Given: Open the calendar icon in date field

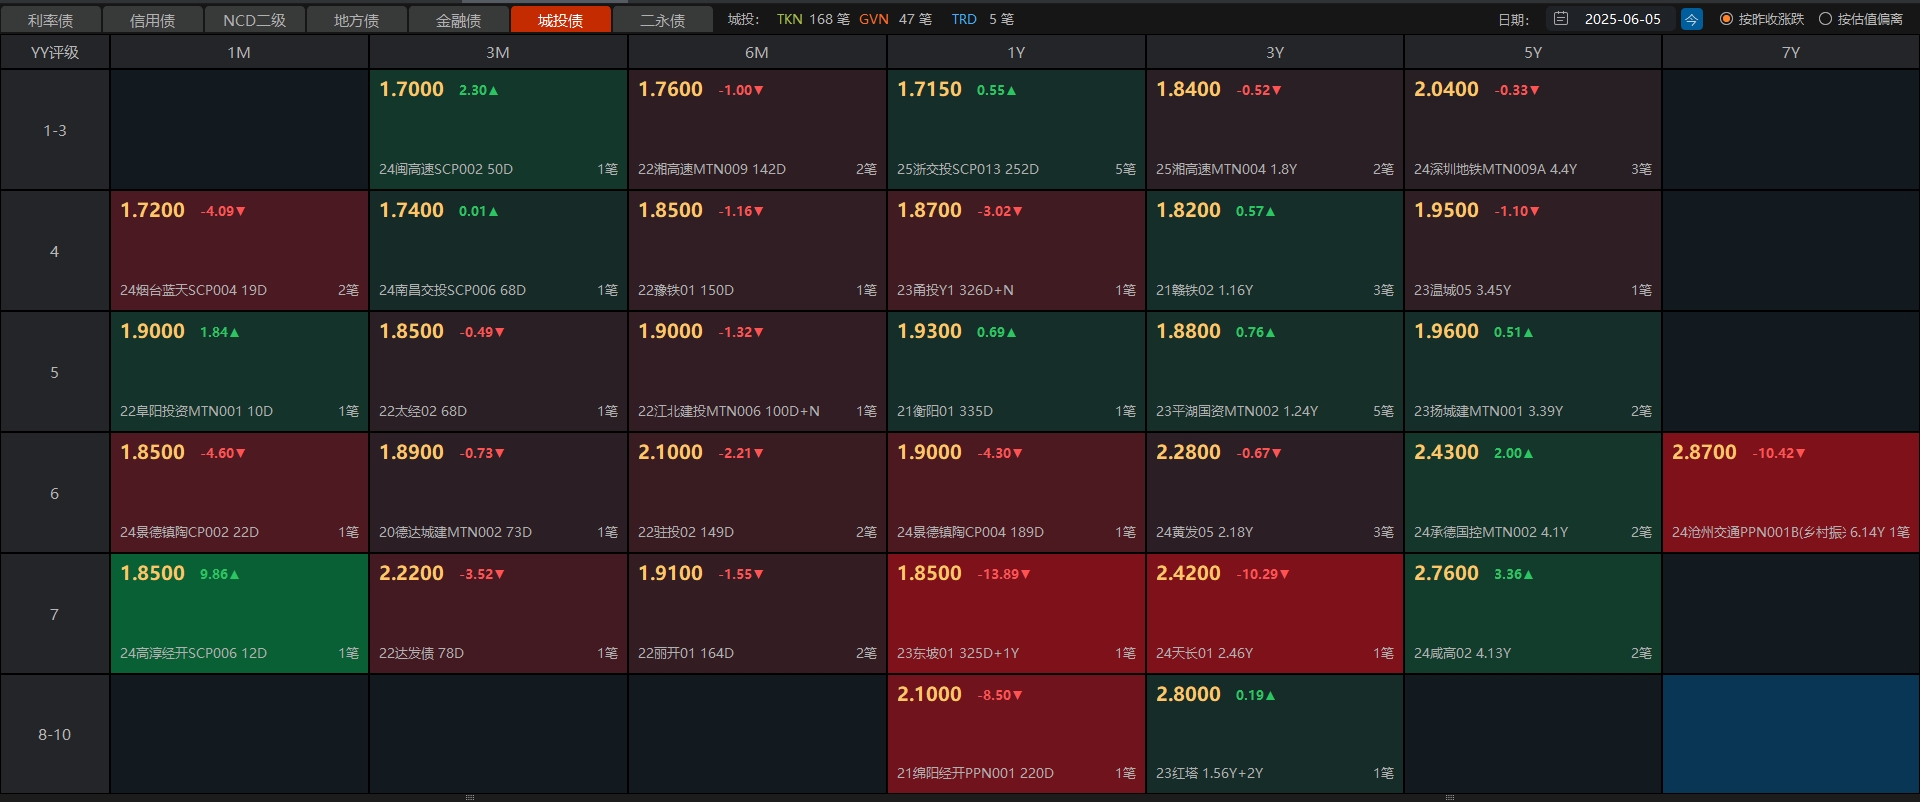Looking at the screenshot, I should point(1560,19).
